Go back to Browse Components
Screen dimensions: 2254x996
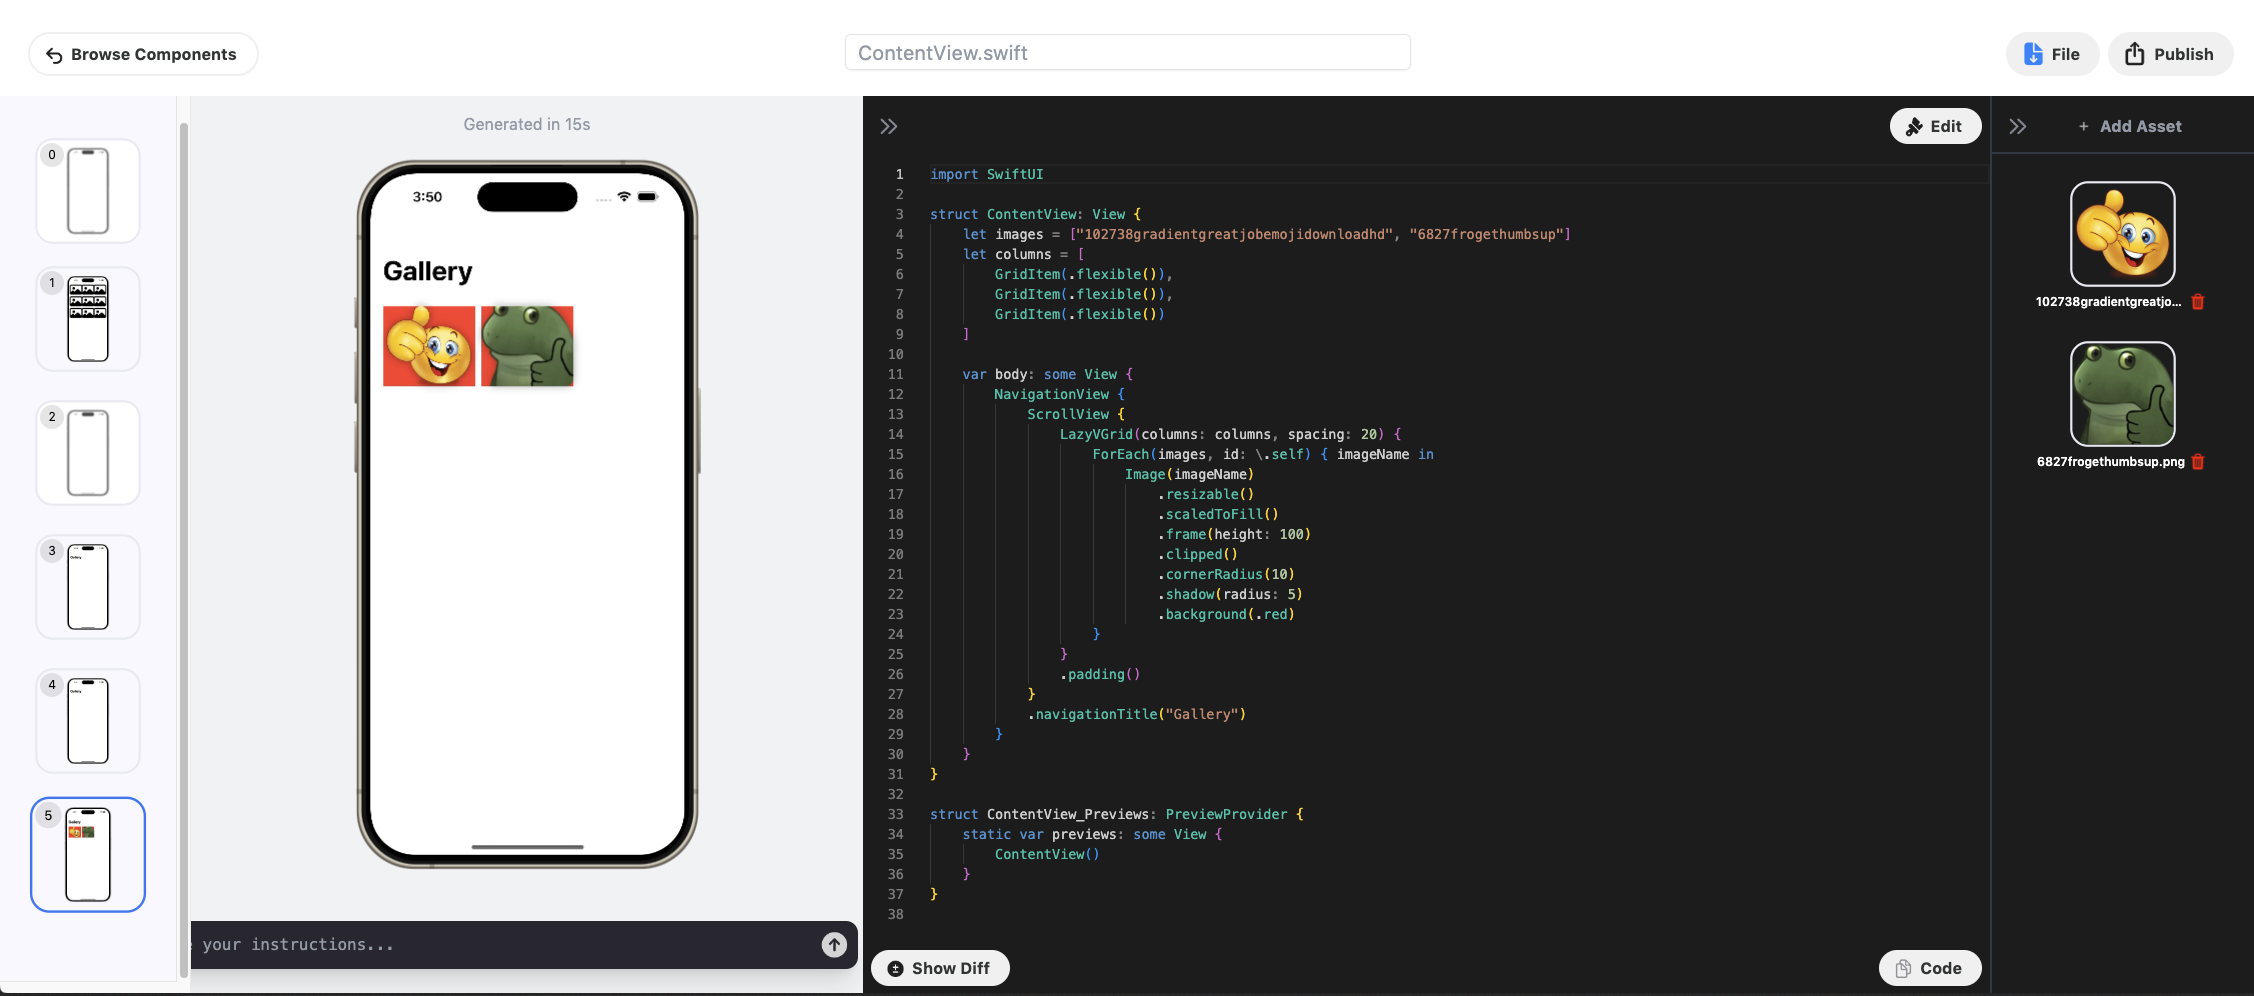tap(143, 54)
